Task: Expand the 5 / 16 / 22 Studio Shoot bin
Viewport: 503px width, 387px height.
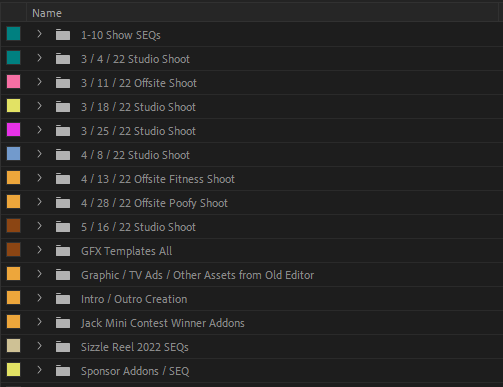Action: click(x=39, y=226)
